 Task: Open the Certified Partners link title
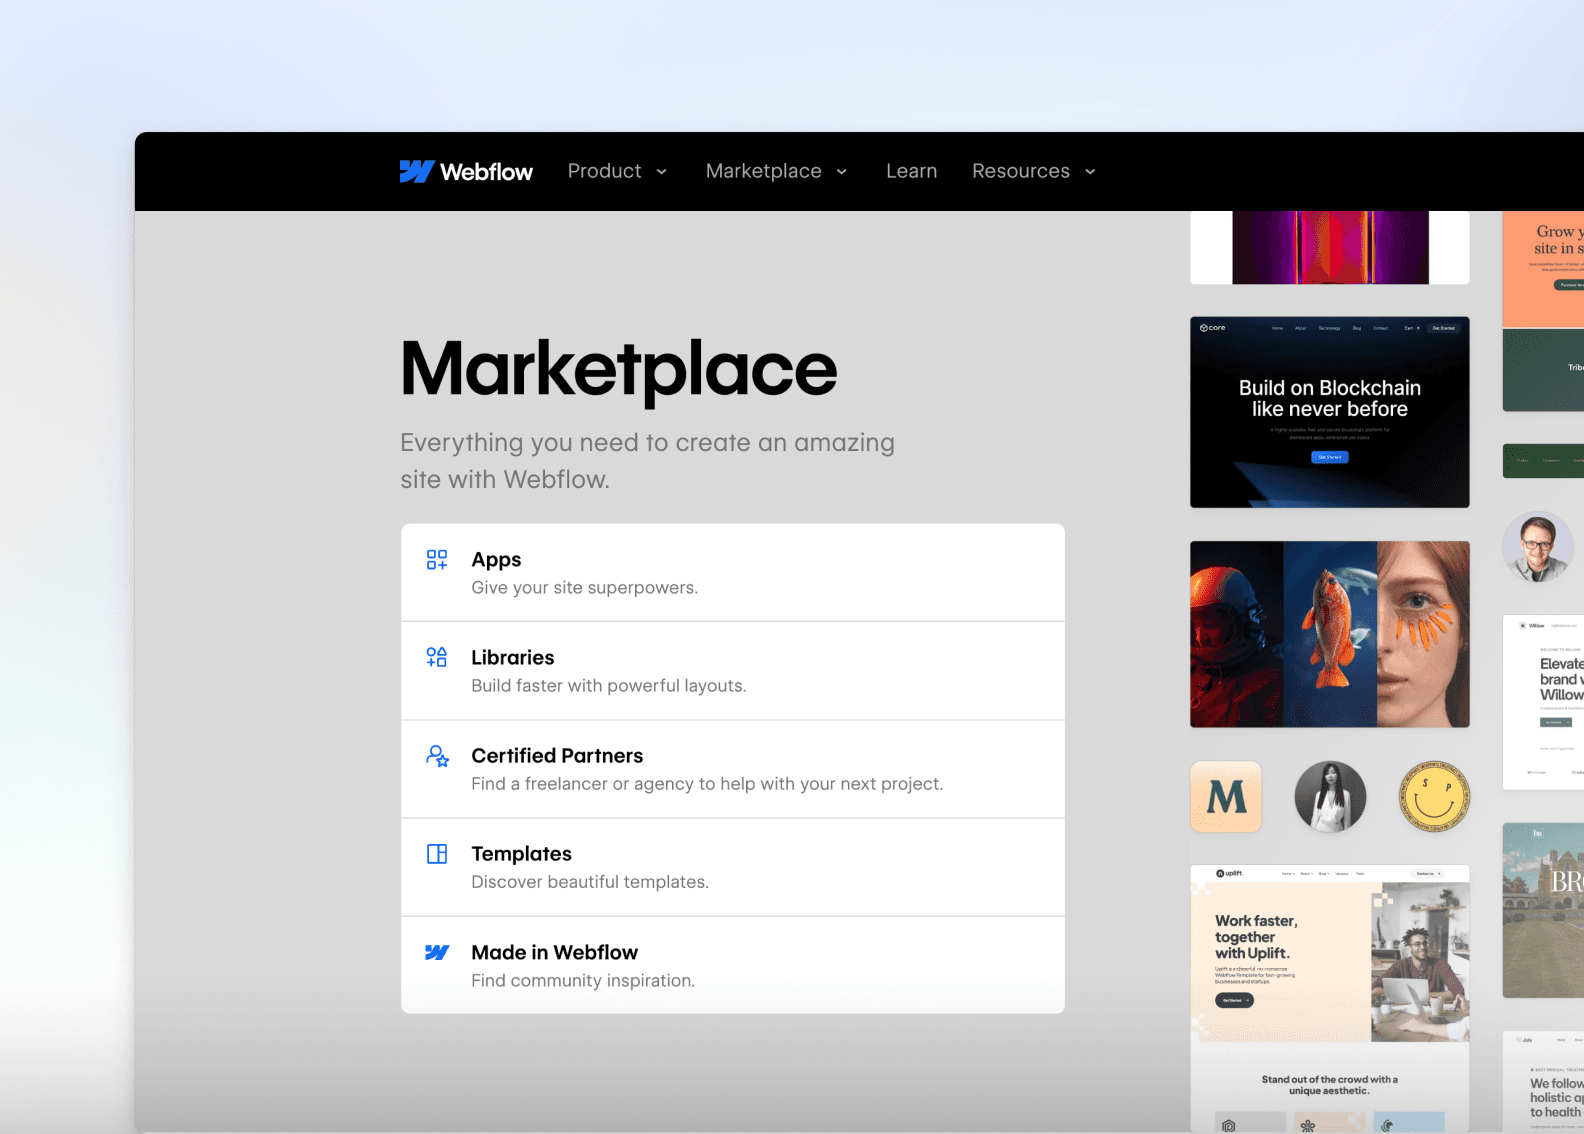(x=557, y=756)
